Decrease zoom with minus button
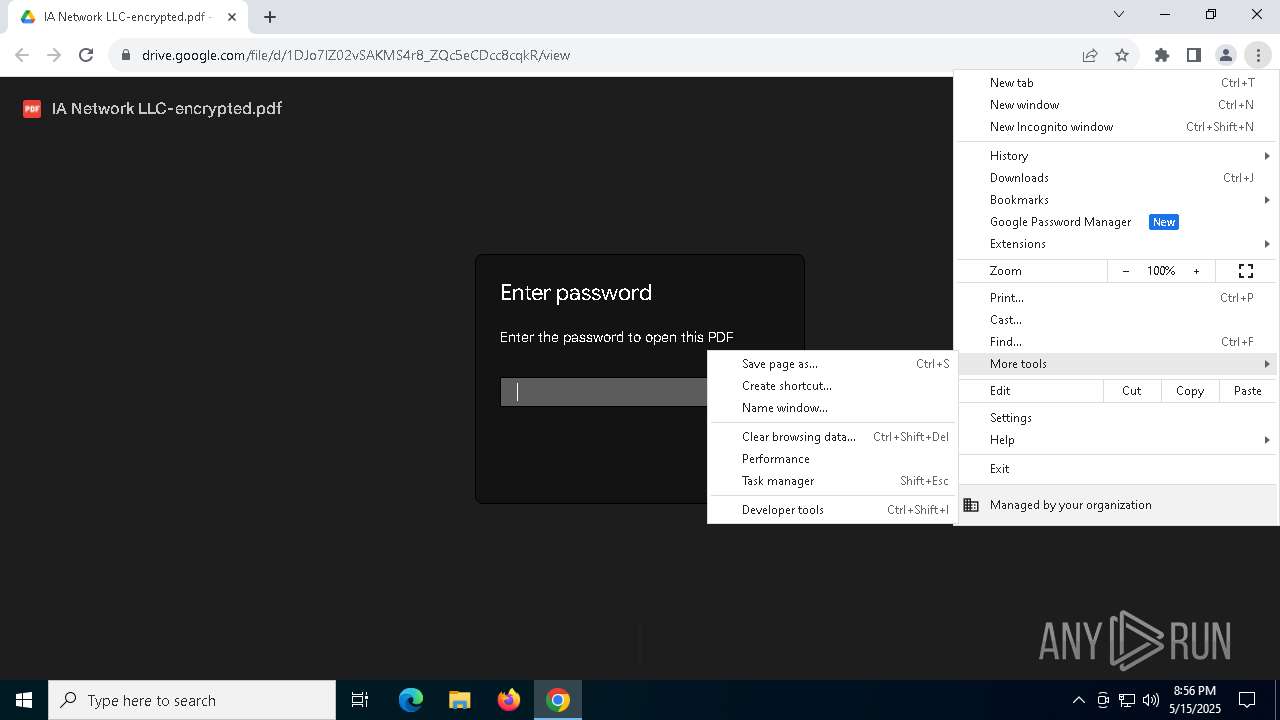Image resolution: width=1280 pixels, height=720 pixels. [x=1126, y=271]
